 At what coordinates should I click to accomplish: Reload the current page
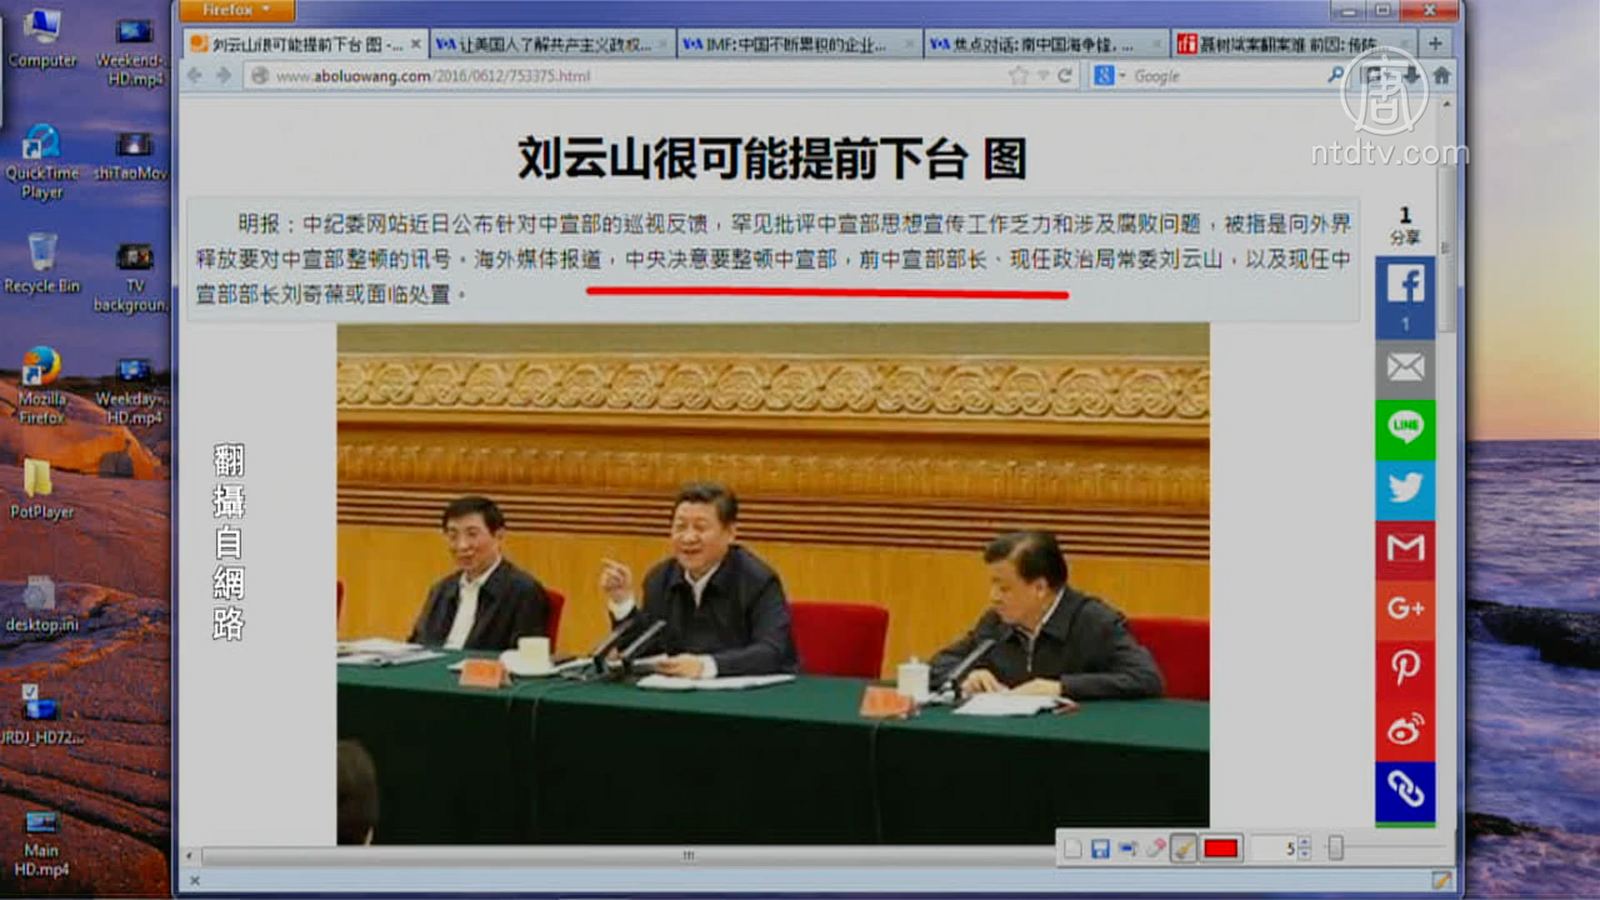pos(1065,76)
